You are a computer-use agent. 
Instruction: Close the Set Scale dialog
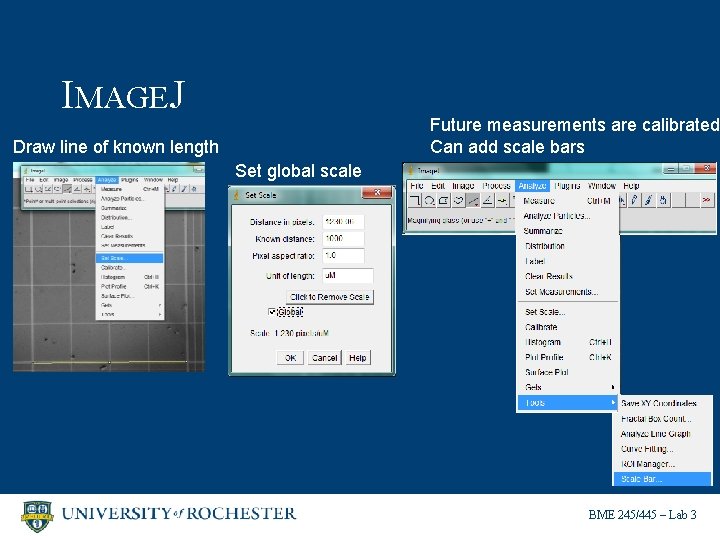pos(377,193)
